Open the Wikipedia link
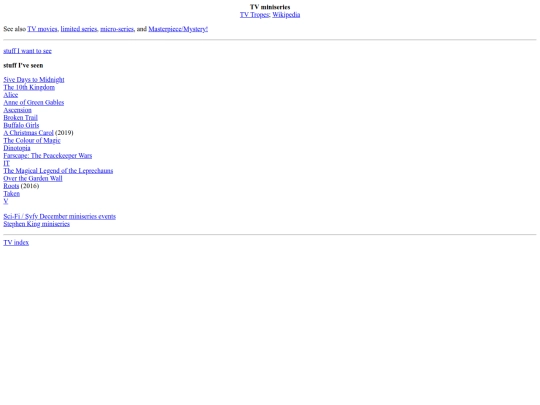The image size is (540, 405). tap(286, 15)
